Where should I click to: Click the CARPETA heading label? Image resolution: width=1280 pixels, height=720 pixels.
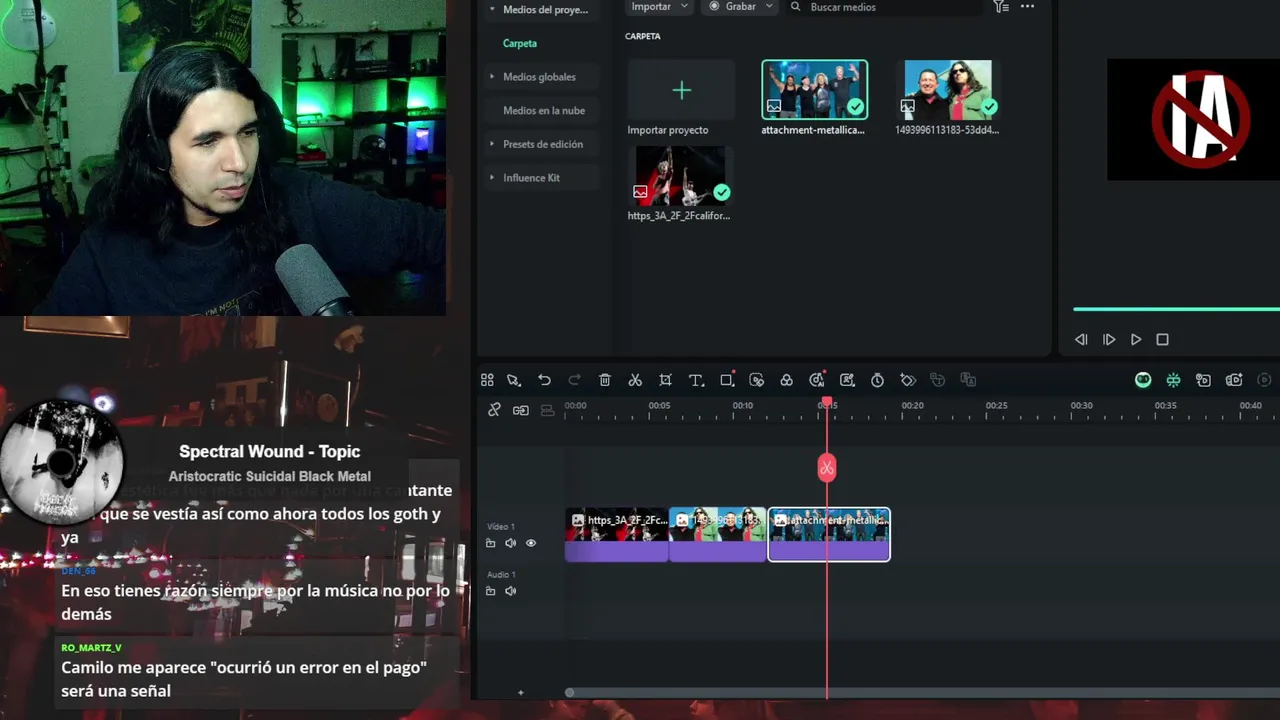[643, 36]
